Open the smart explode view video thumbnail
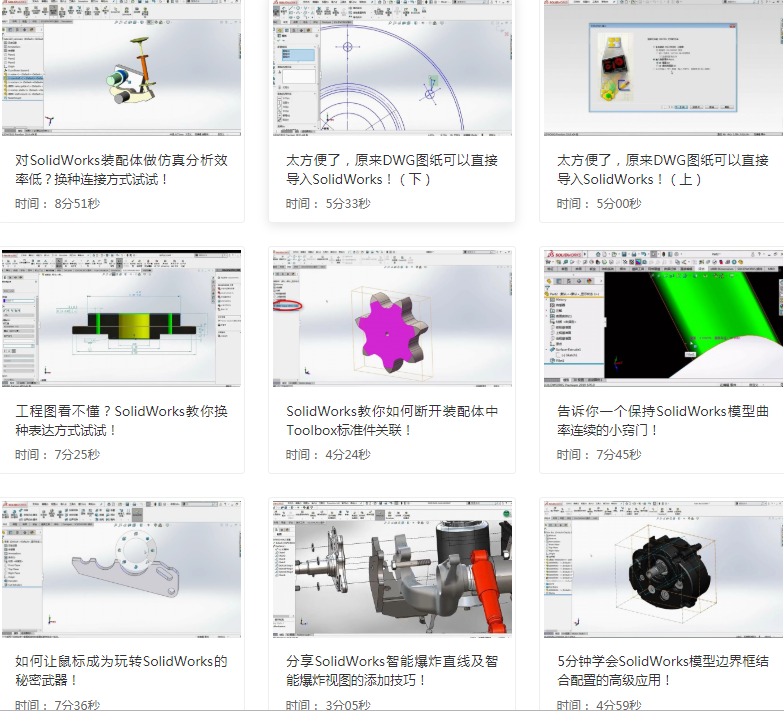Image resolution: width=784 pixels, height=712 pixels. pos(392,568)
